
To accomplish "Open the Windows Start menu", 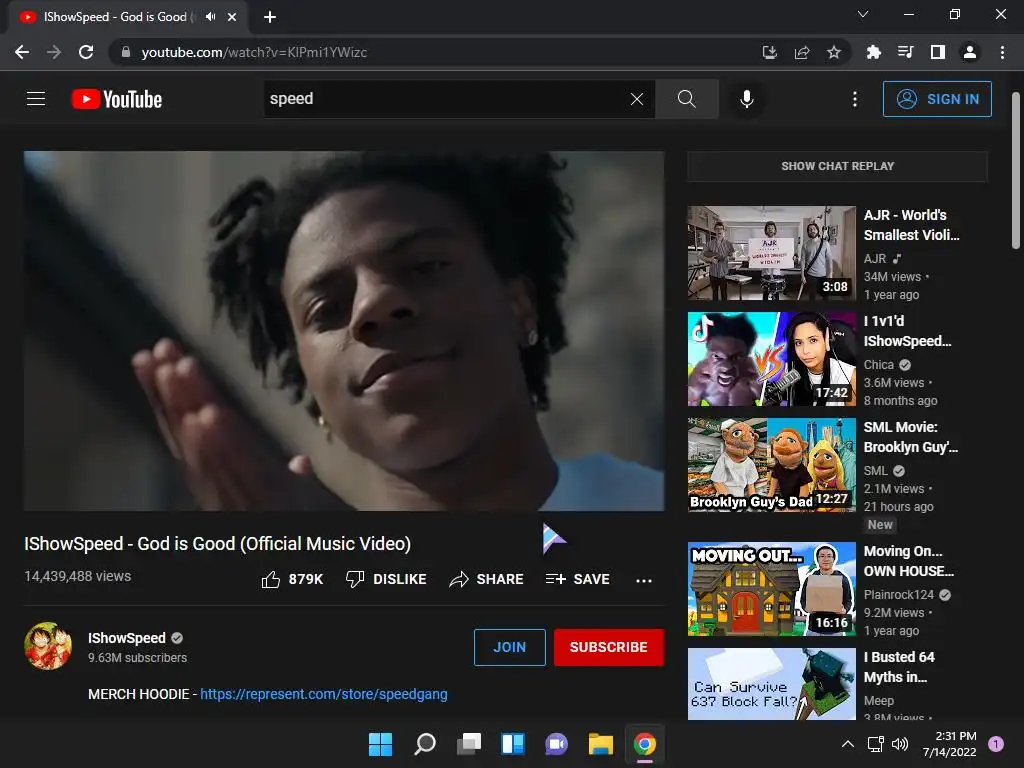I will 381,744.
